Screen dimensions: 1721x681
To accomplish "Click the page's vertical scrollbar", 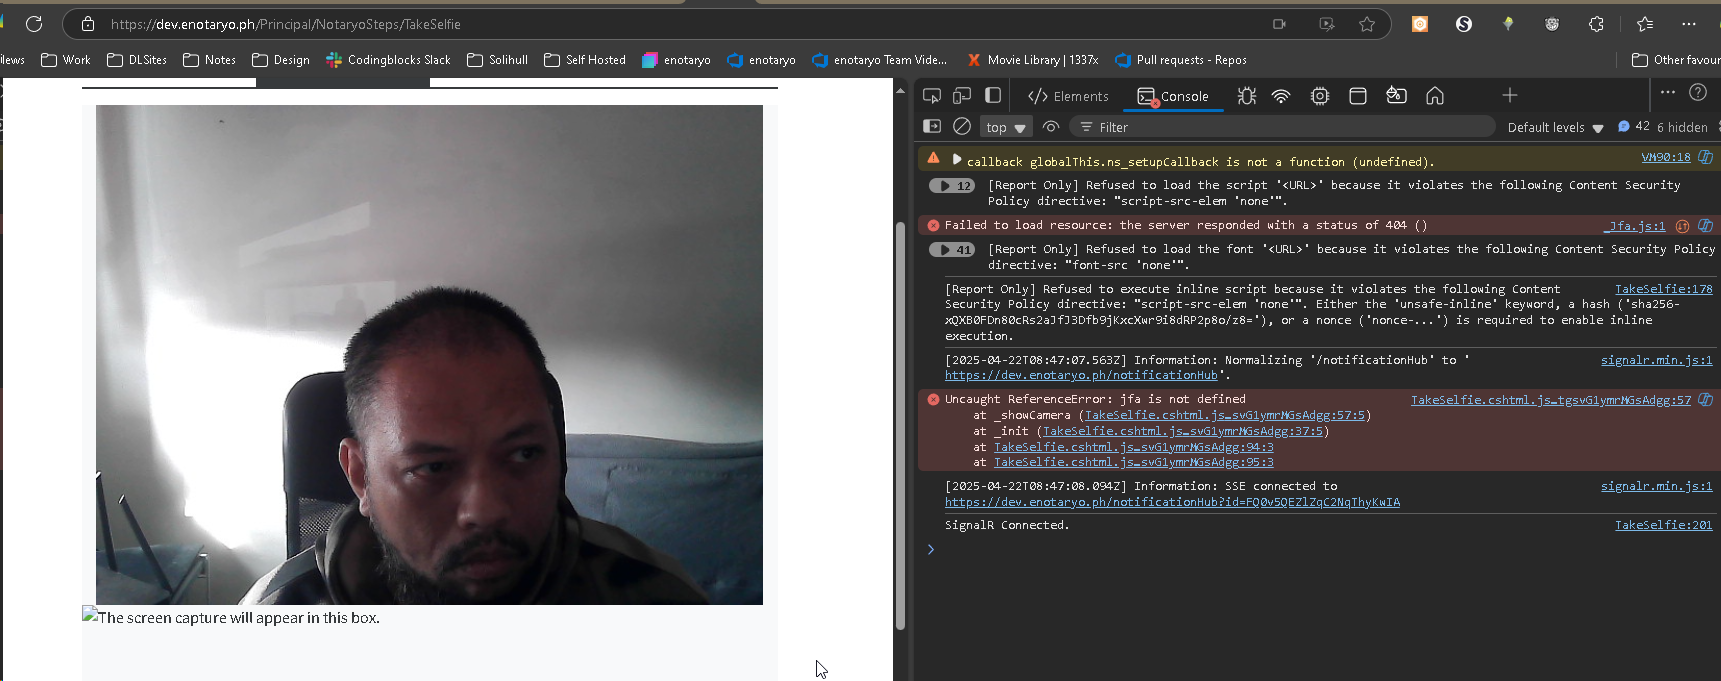I will [x=900, y=420].
